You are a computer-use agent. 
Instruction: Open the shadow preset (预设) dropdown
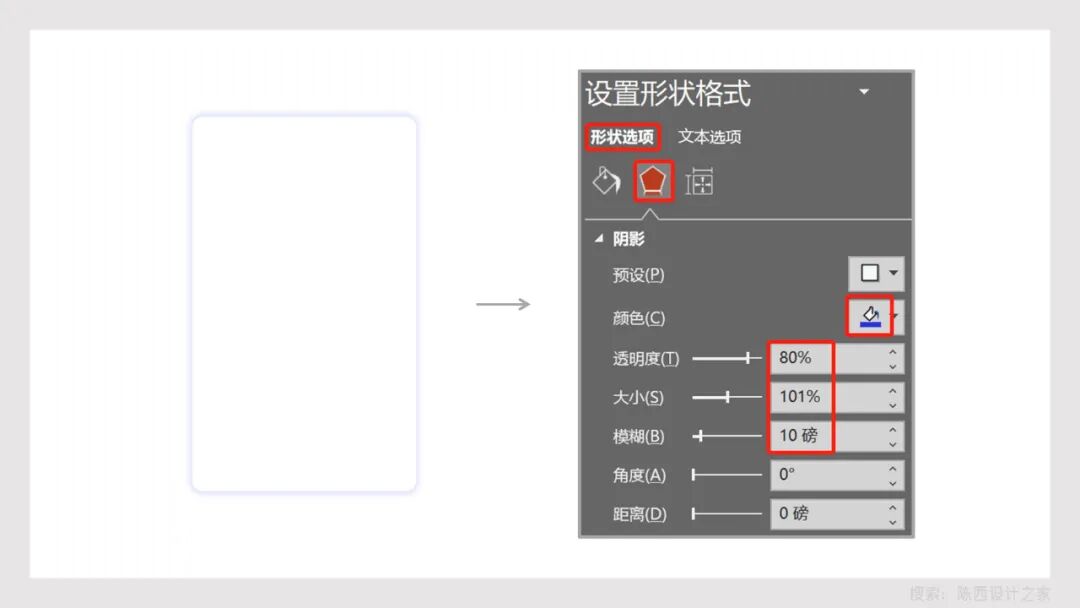click(876, 273)
